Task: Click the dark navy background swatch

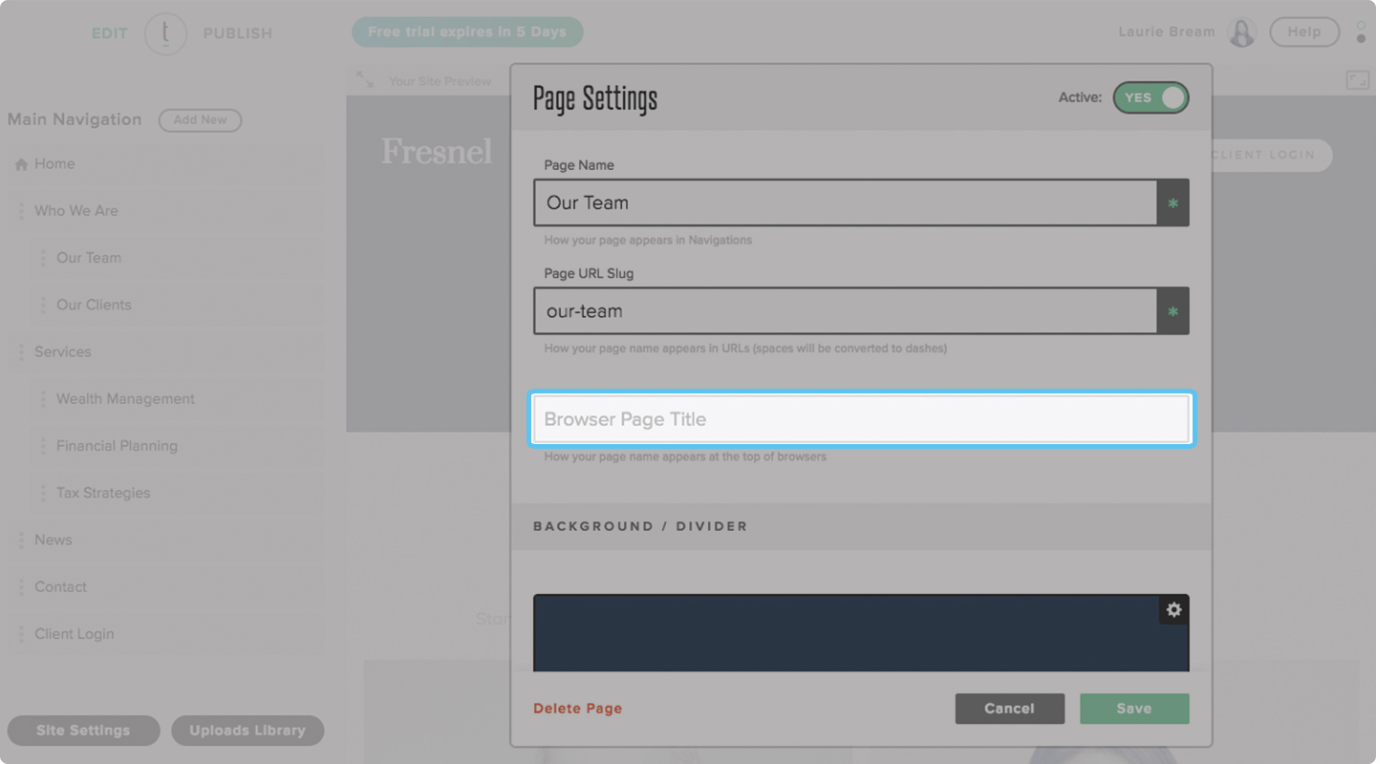Action: pos(840,635)
